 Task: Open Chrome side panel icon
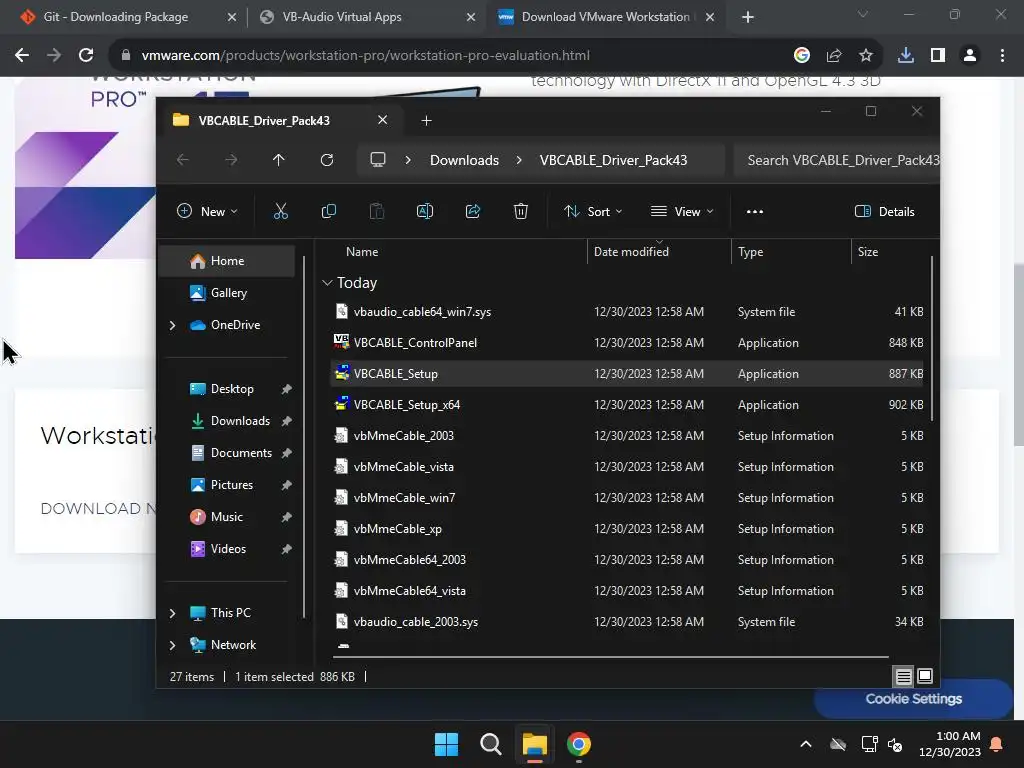coord(938,56)
